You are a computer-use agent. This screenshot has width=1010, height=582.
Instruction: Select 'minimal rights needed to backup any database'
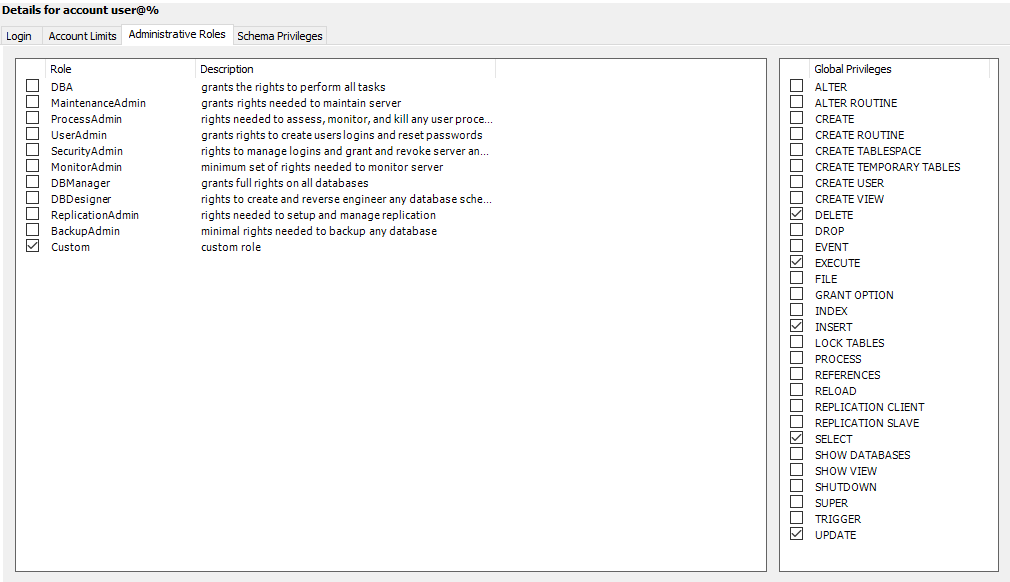tap(319, 231)
